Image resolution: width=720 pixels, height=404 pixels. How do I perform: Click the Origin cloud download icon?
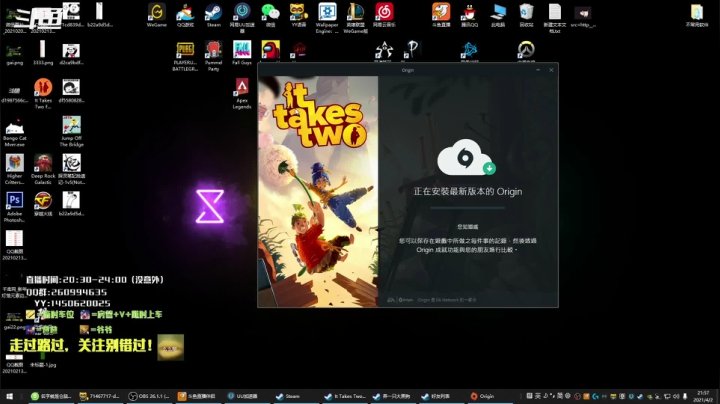tap(467, 157)
